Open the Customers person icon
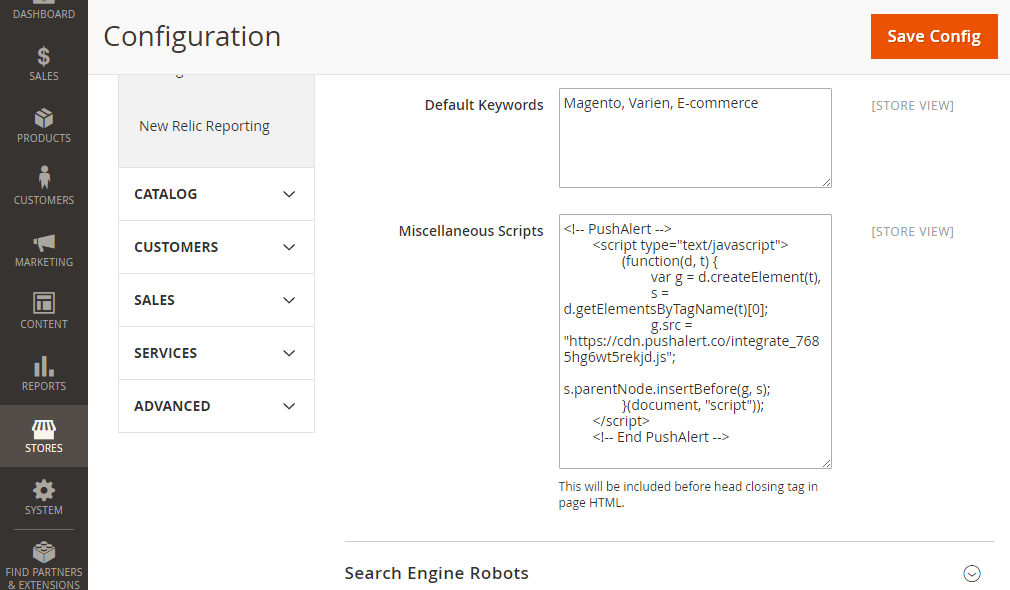The height and width of the screenshot is (590, 1010). 44,177
